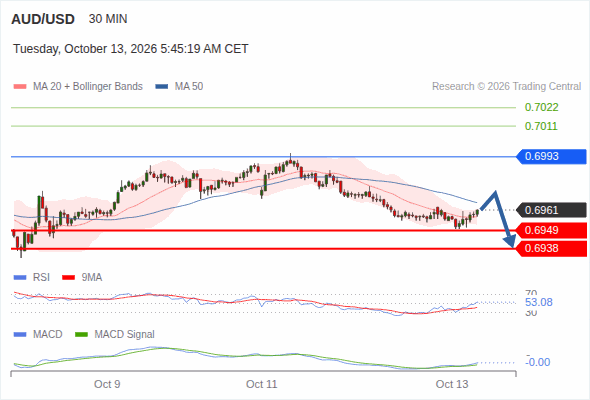Click the Oct 9 date axis label

click(107, 384)
